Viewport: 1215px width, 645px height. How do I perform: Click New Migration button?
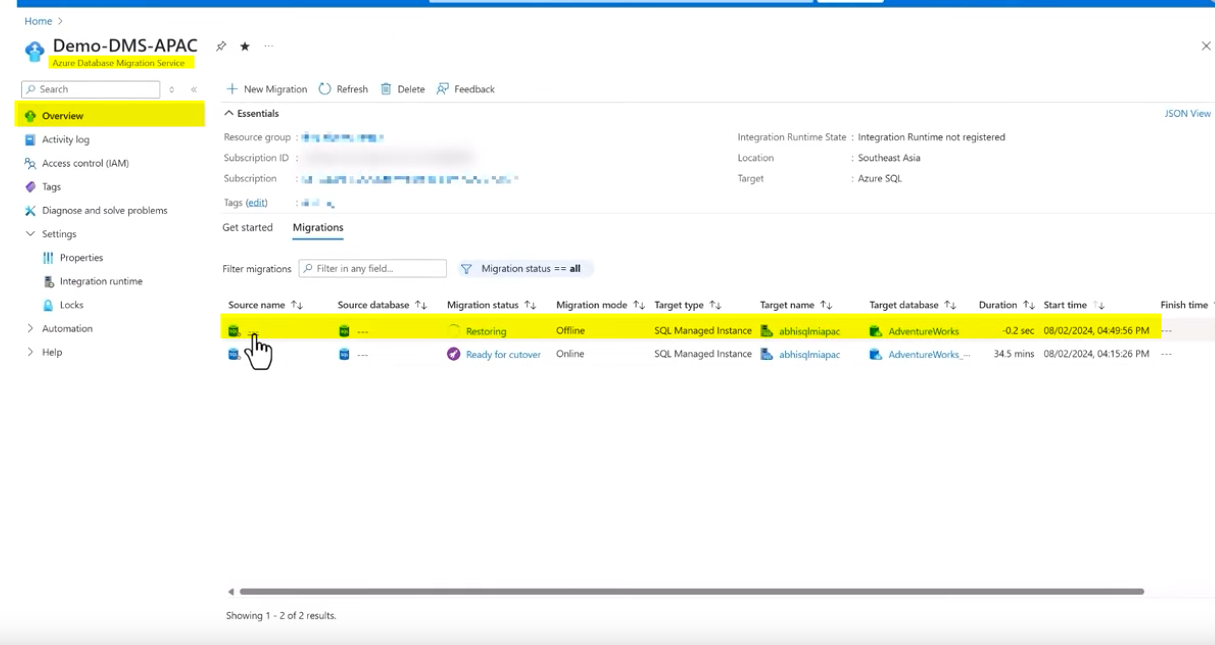click(266, 89)
